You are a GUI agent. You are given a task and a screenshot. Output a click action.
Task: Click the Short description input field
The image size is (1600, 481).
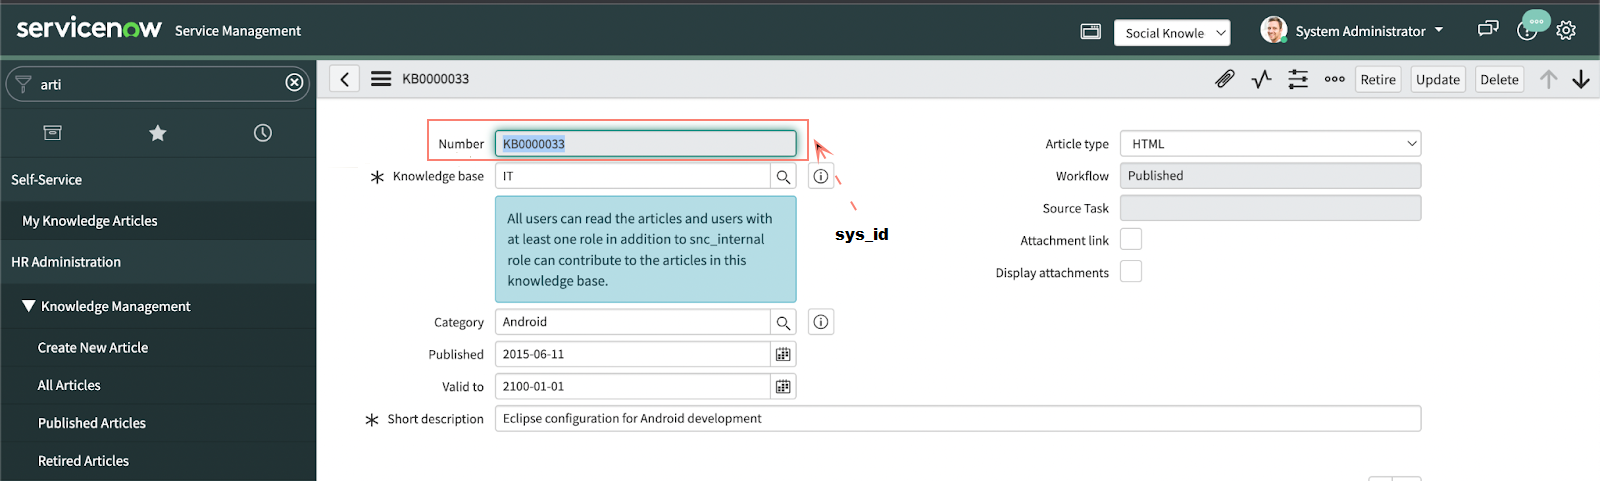tap(957, 419)
